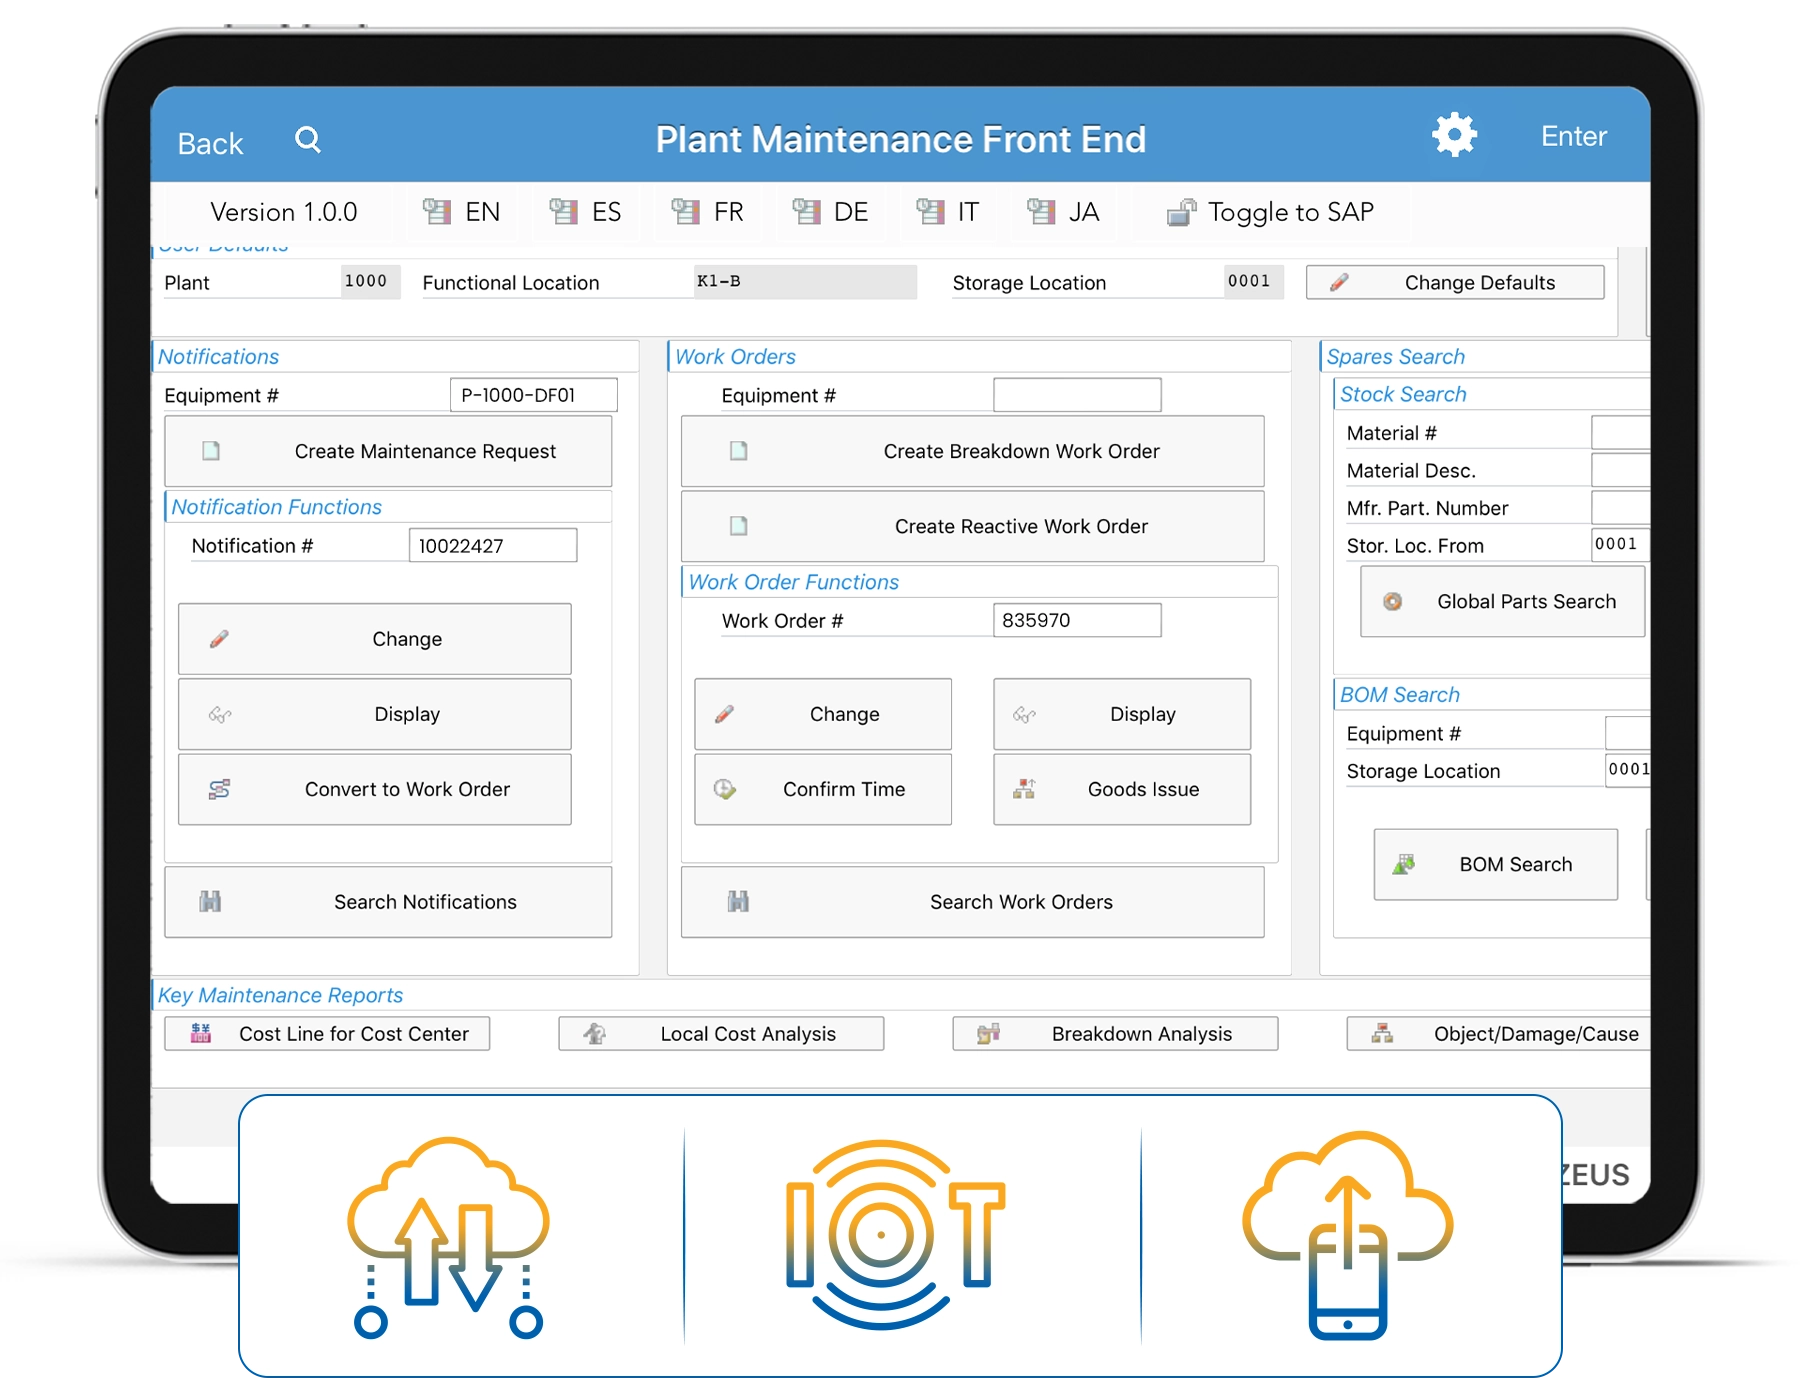Click Goods Issue button
The height and width of the screenshot is (1400, 1800).
click(1122, 789)
